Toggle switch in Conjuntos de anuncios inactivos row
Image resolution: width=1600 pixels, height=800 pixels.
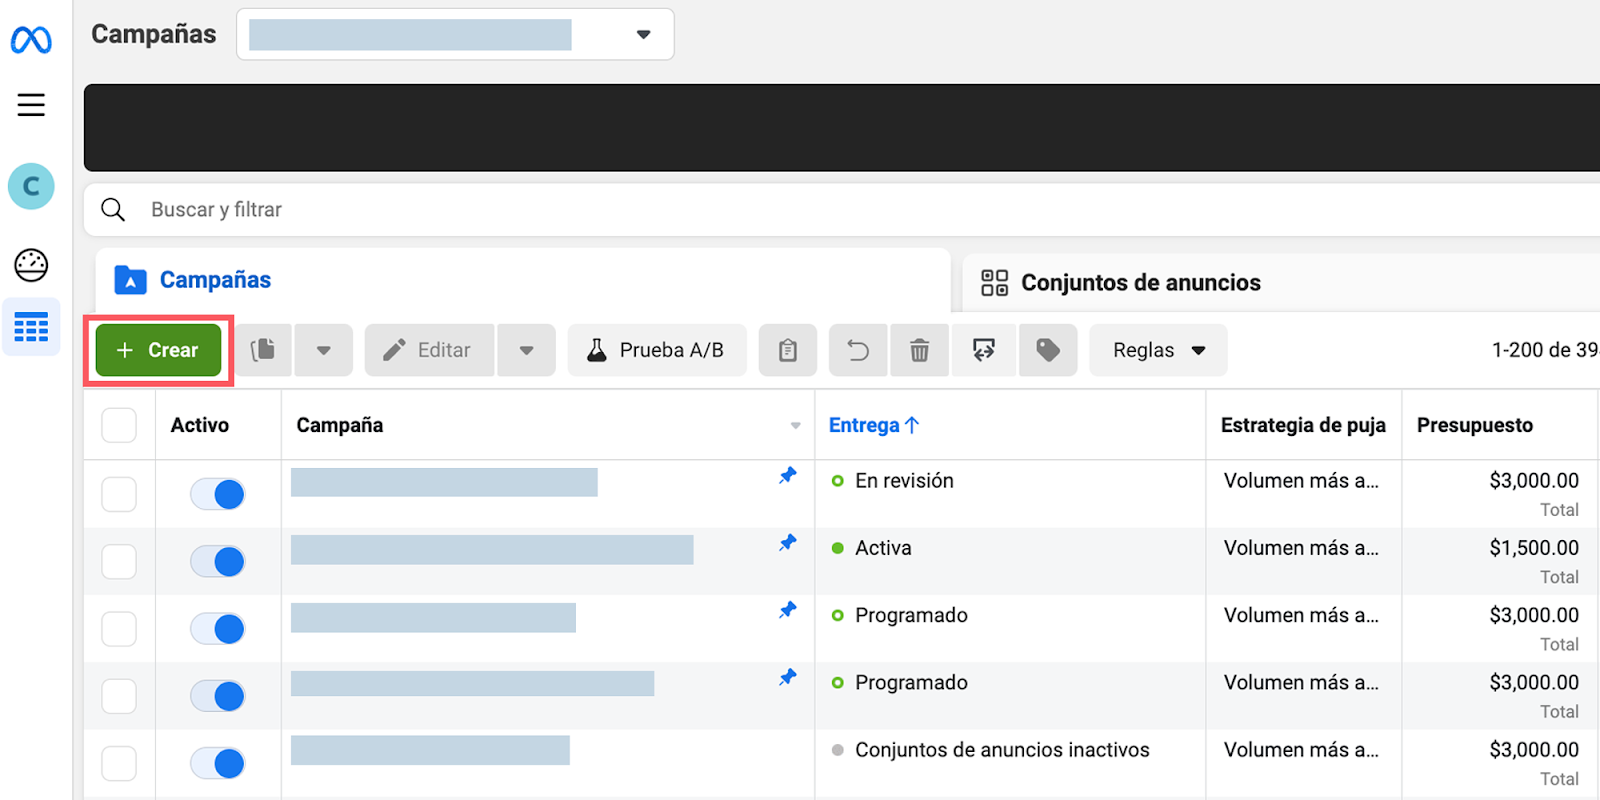point(218,763)
